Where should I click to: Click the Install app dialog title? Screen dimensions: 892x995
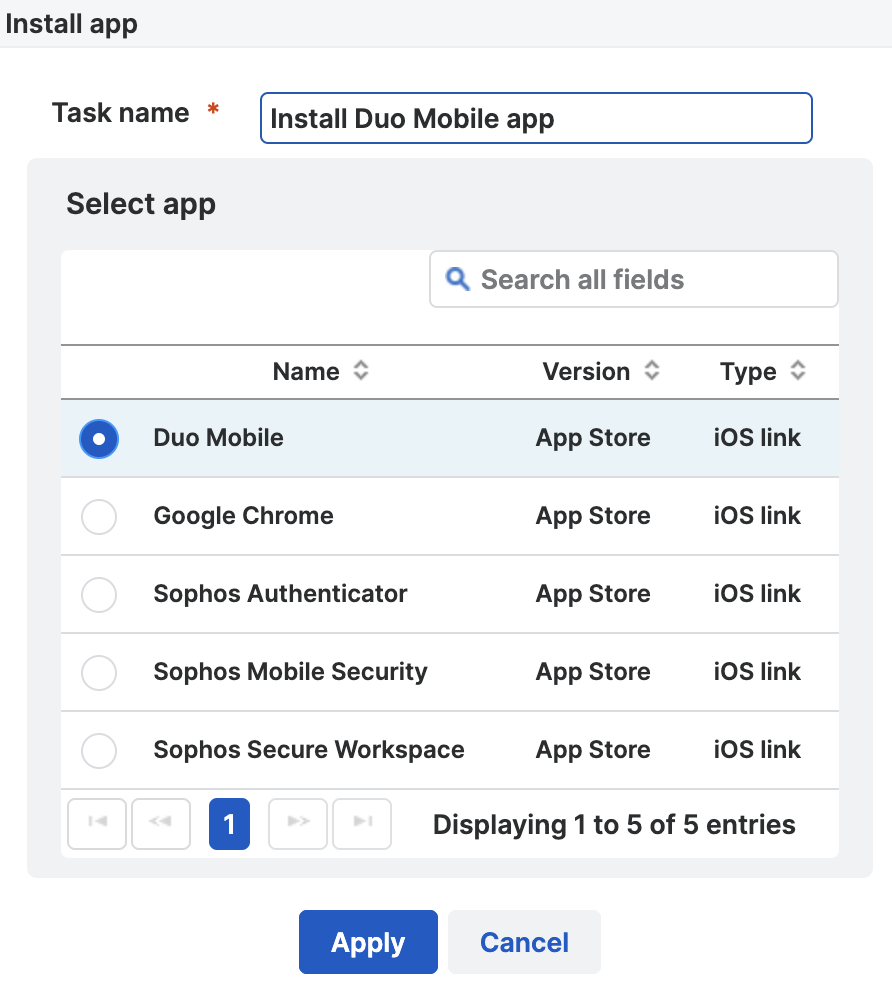pyautogui.click(x=71, y=23)
